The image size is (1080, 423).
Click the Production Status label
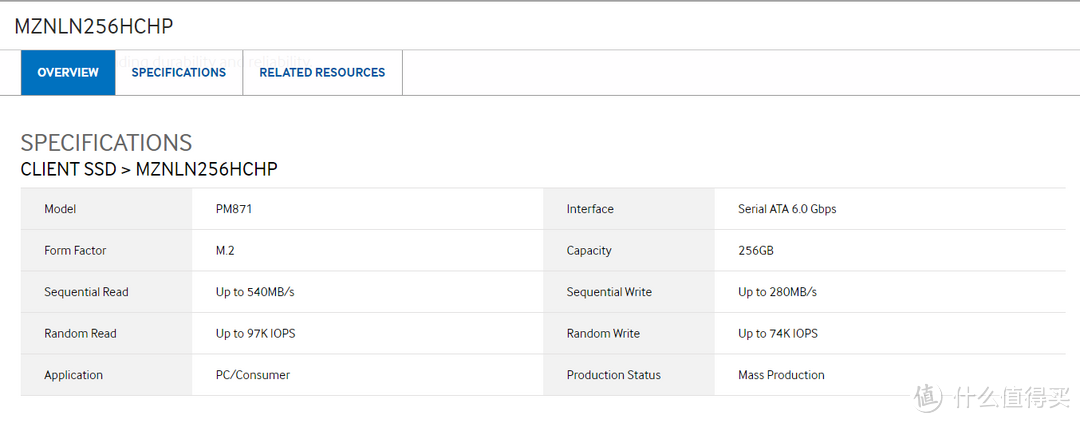tap(614, 375)
